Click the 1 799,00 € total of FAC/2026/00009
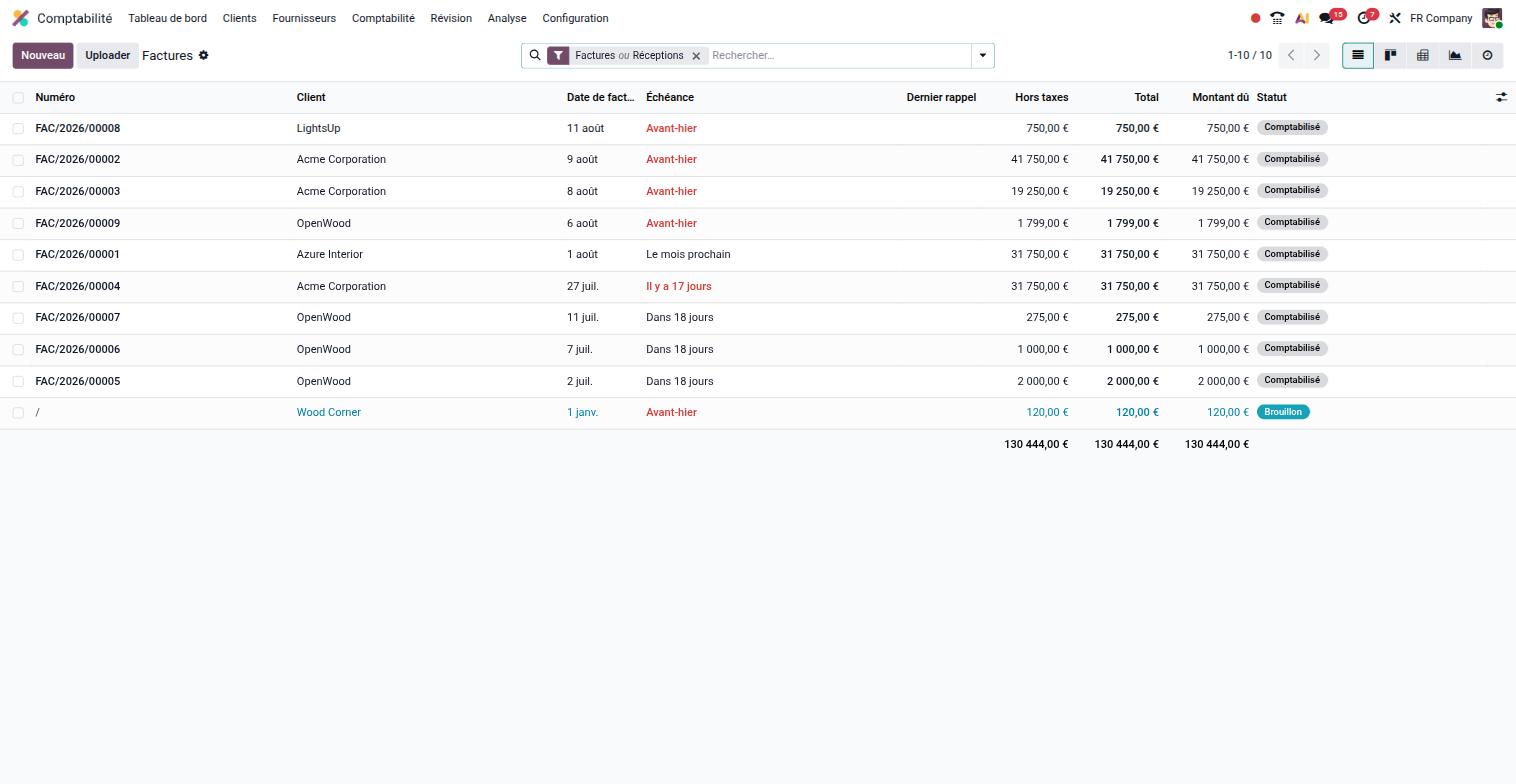1516x784 pixels. point(1133,223)
